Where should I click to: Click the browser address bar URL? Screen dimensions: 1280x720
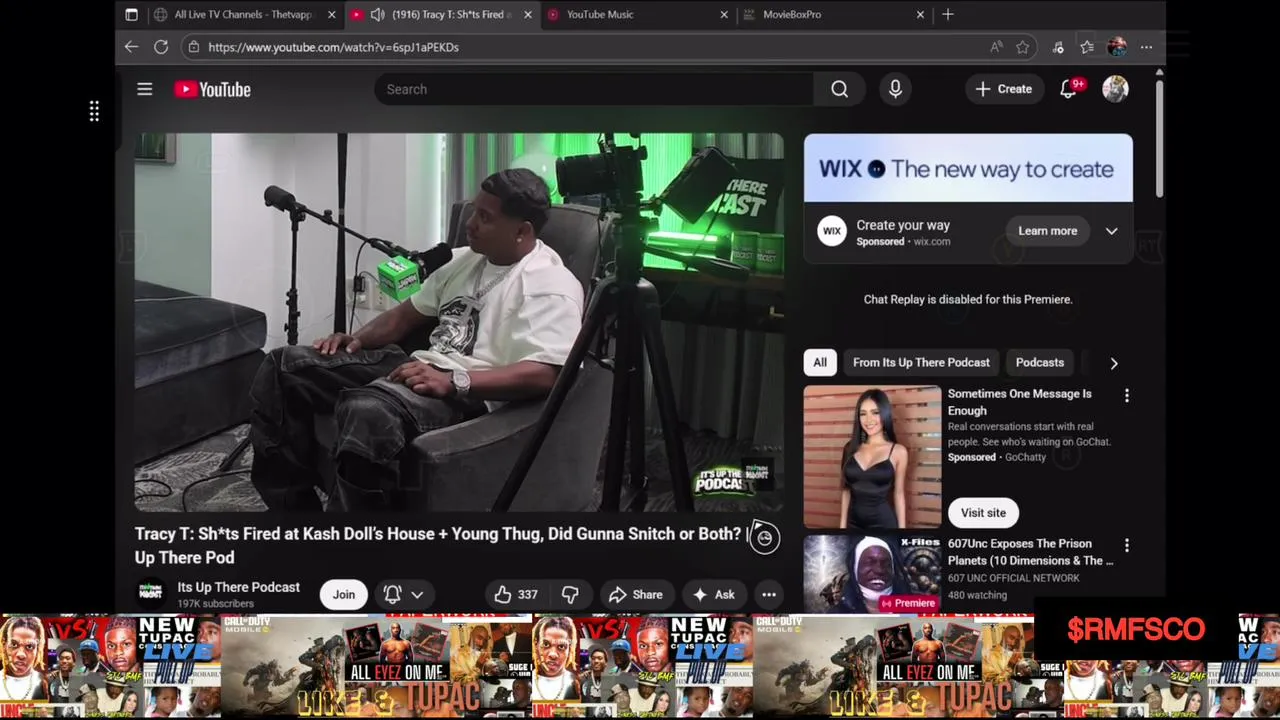point(333,47)
